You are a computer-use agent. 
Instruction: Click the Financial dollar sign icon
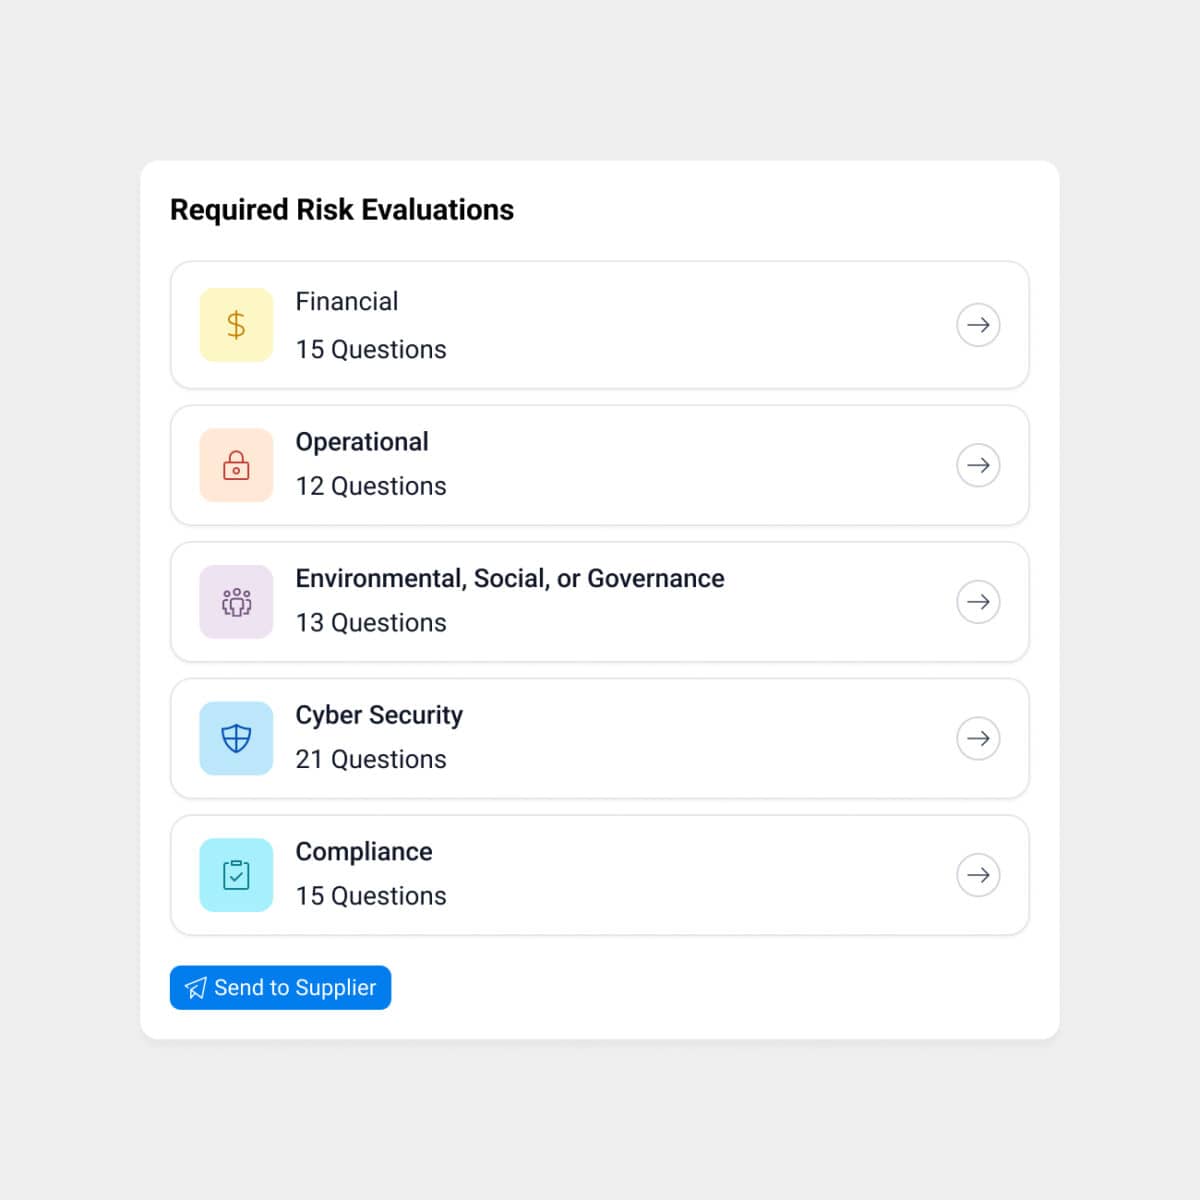pyautogui.click(x=236, y=325)
